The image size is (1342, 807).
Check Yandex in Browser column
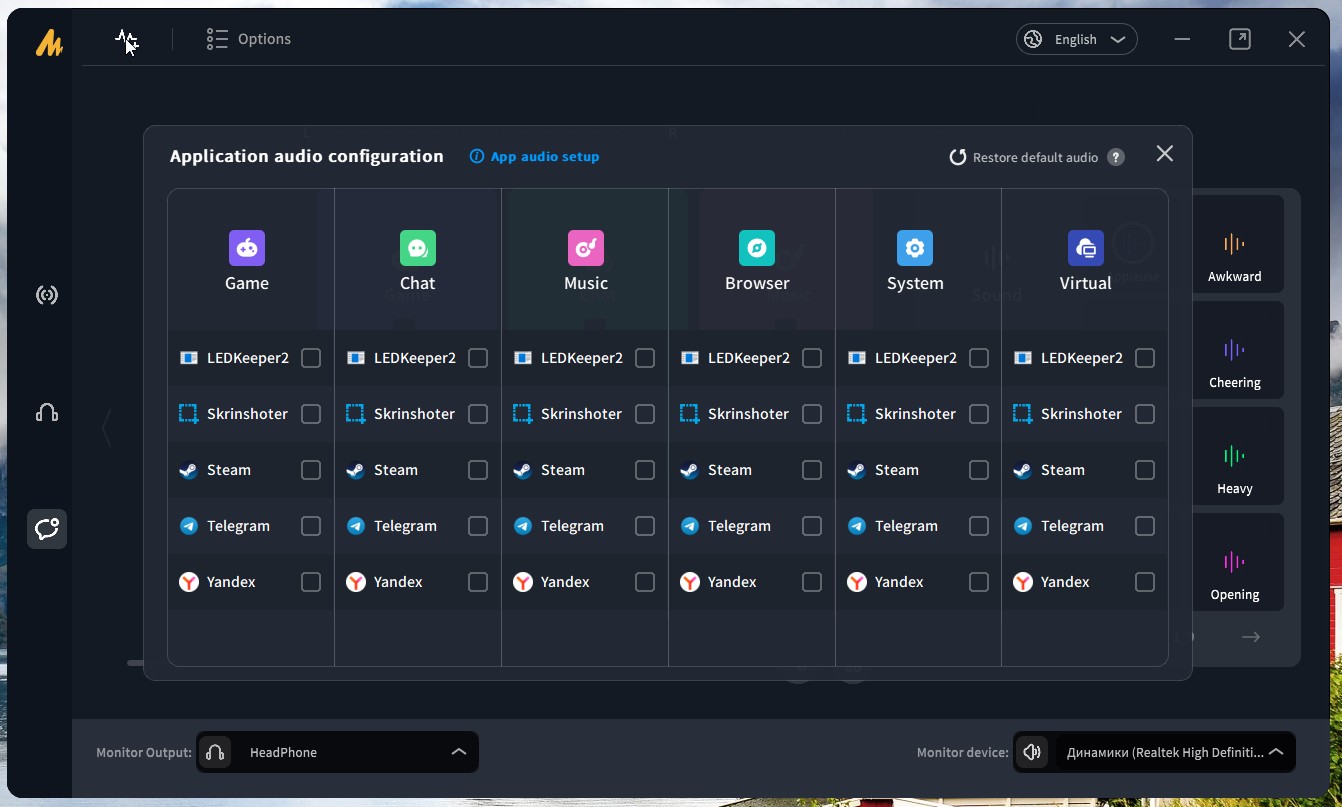click(812, 582)
